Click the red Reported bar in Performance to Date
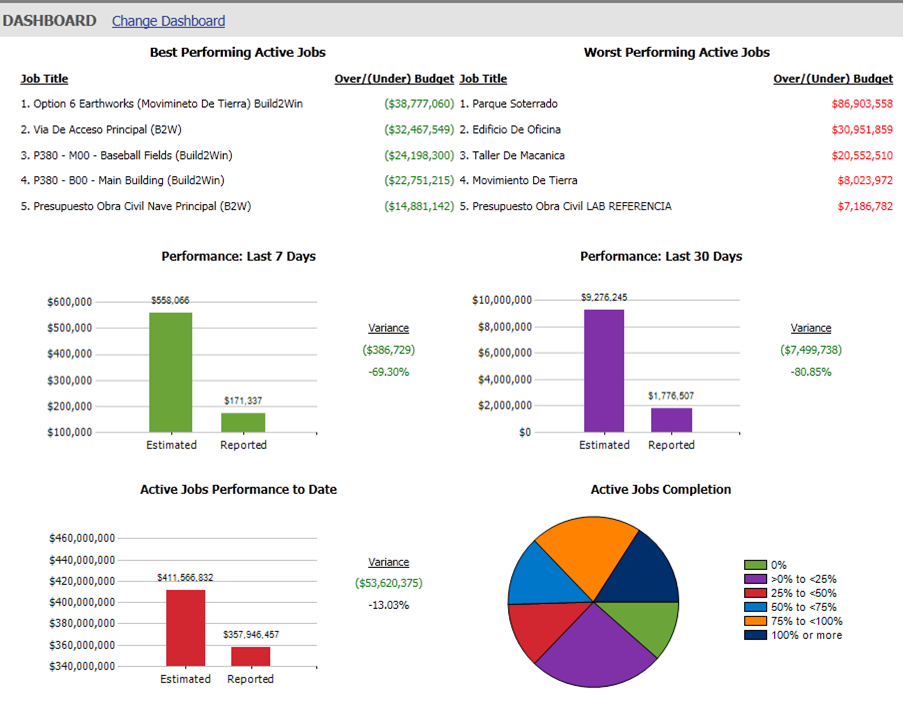The image size is (904, 708). (250, 656)
